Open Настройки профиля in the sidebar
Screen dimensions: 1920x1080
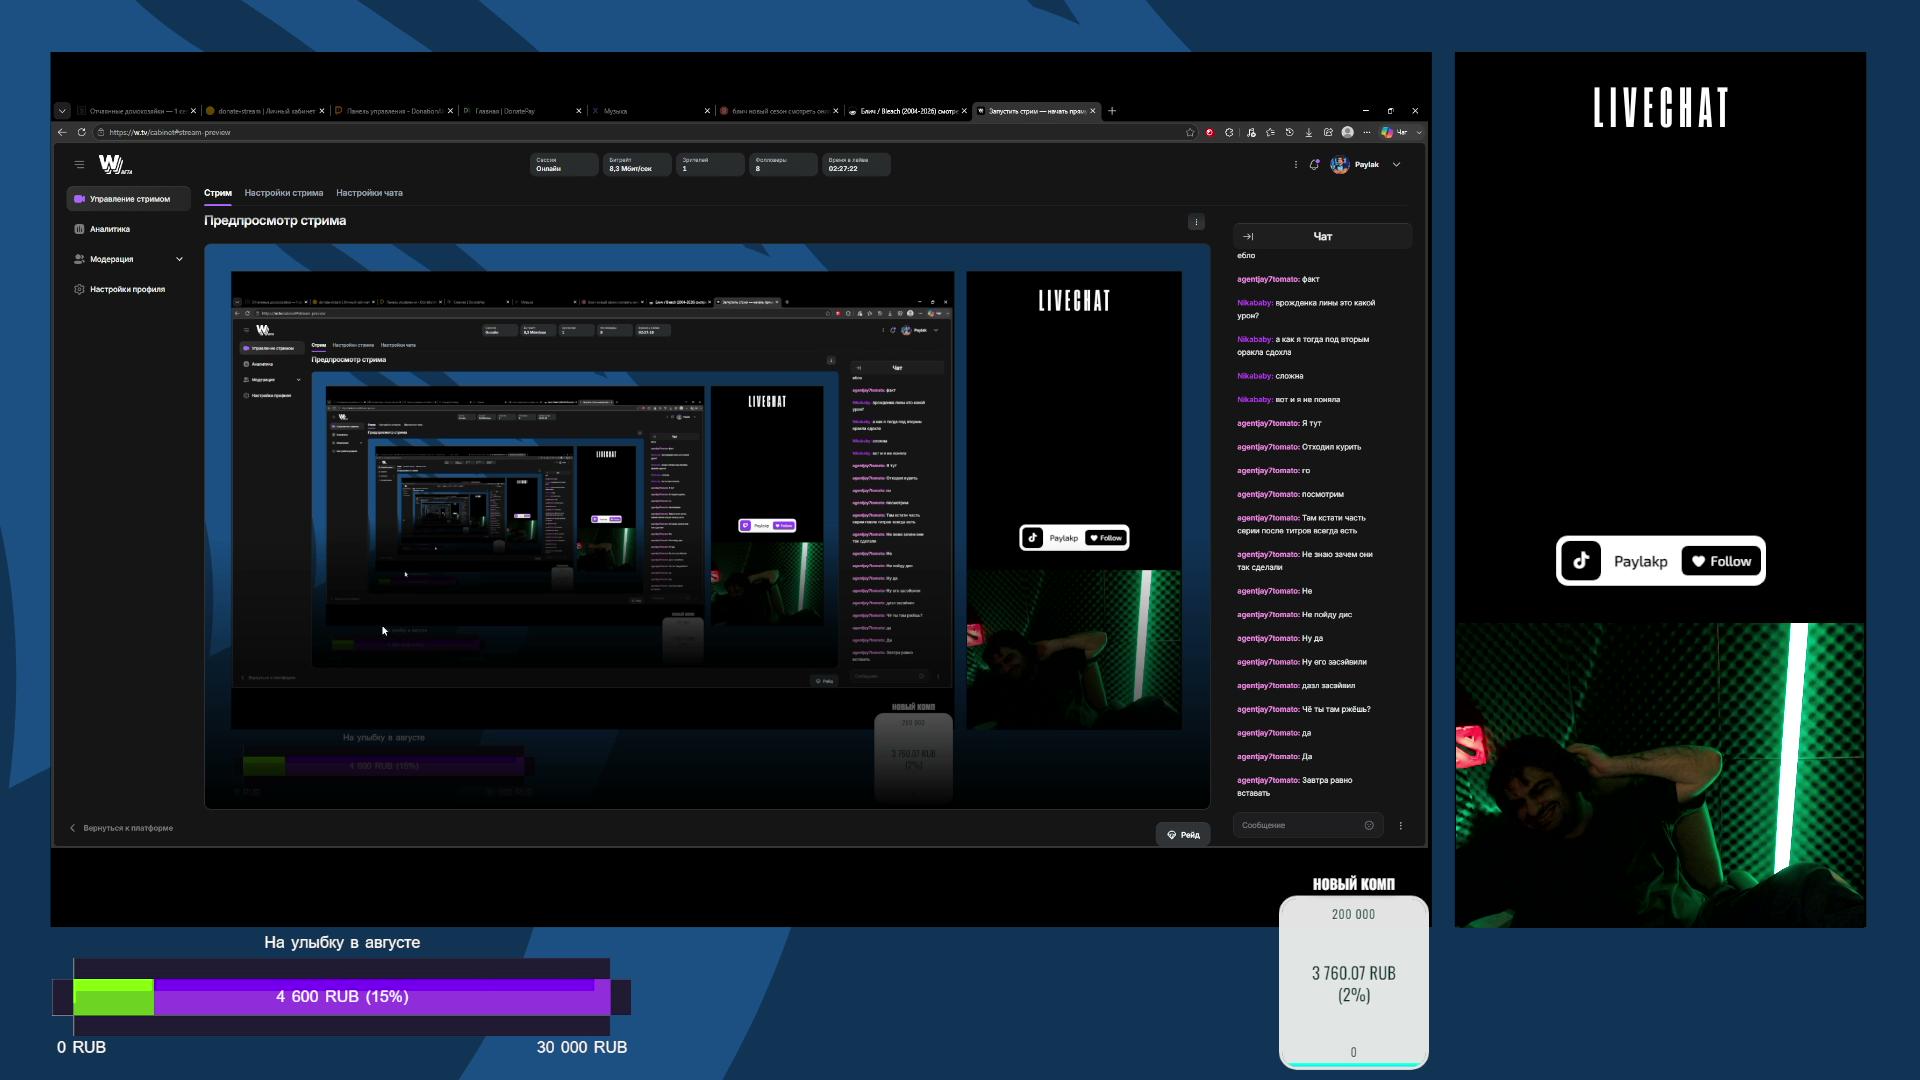point(128,289)
